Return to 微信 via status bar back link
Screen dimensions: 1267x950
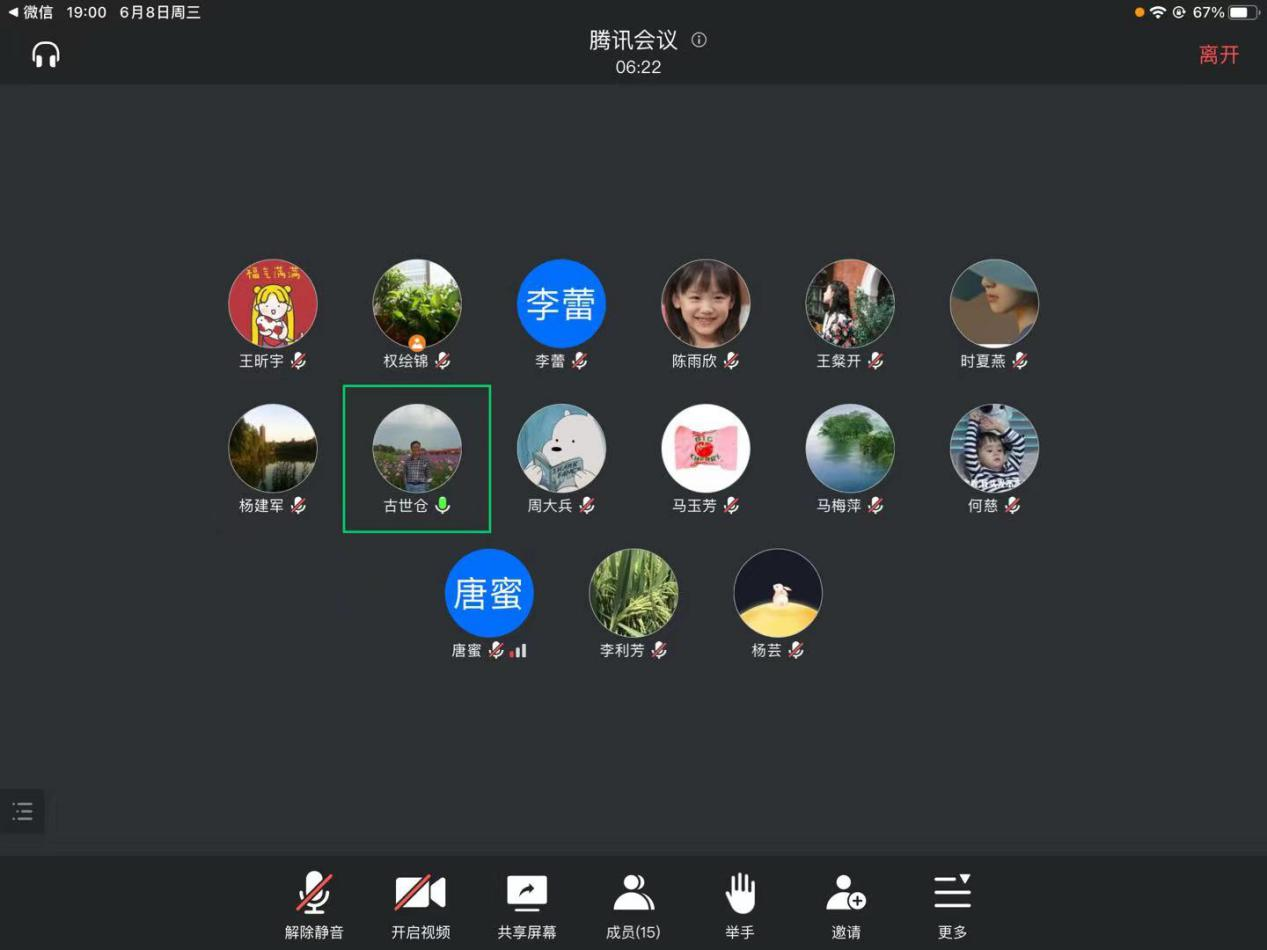tap(30, 12)
